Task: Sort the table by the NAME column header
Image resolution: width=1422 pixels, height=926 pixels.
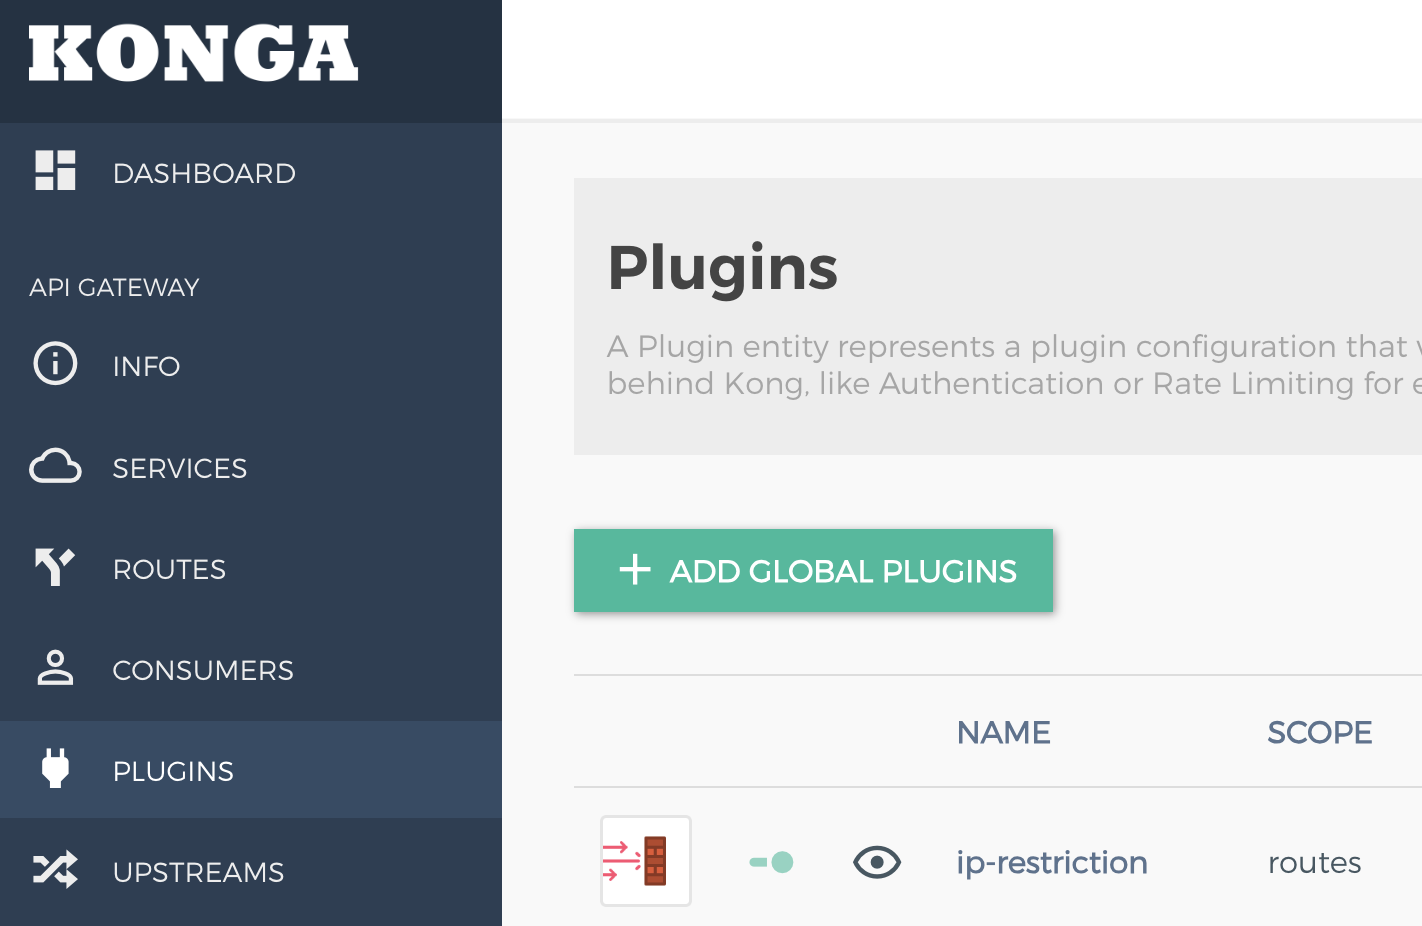Action: [1003, 732]
